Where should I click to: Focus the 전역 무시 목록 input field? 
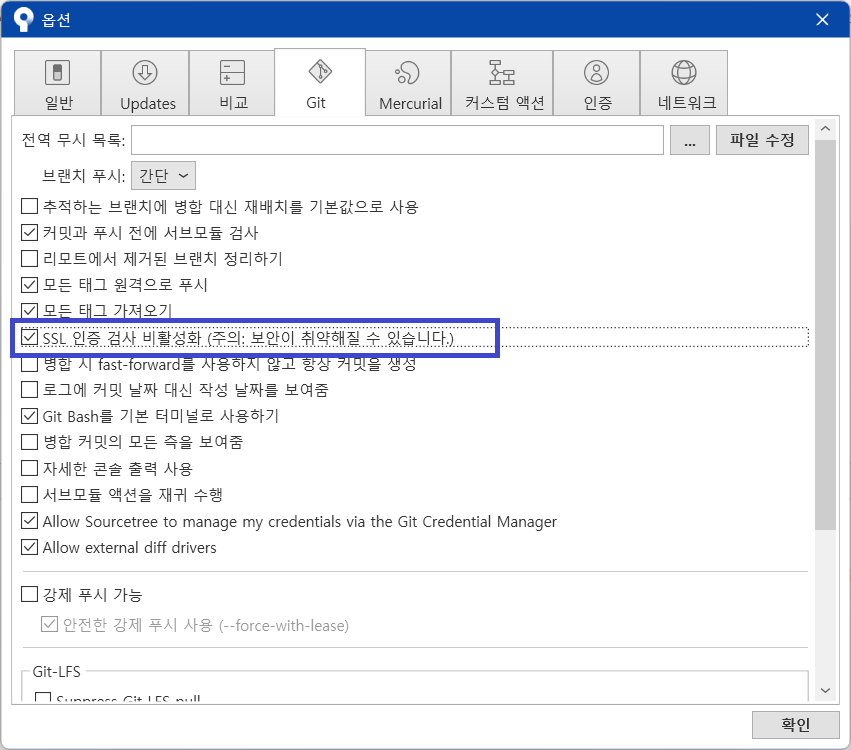(x=397, y=140)
